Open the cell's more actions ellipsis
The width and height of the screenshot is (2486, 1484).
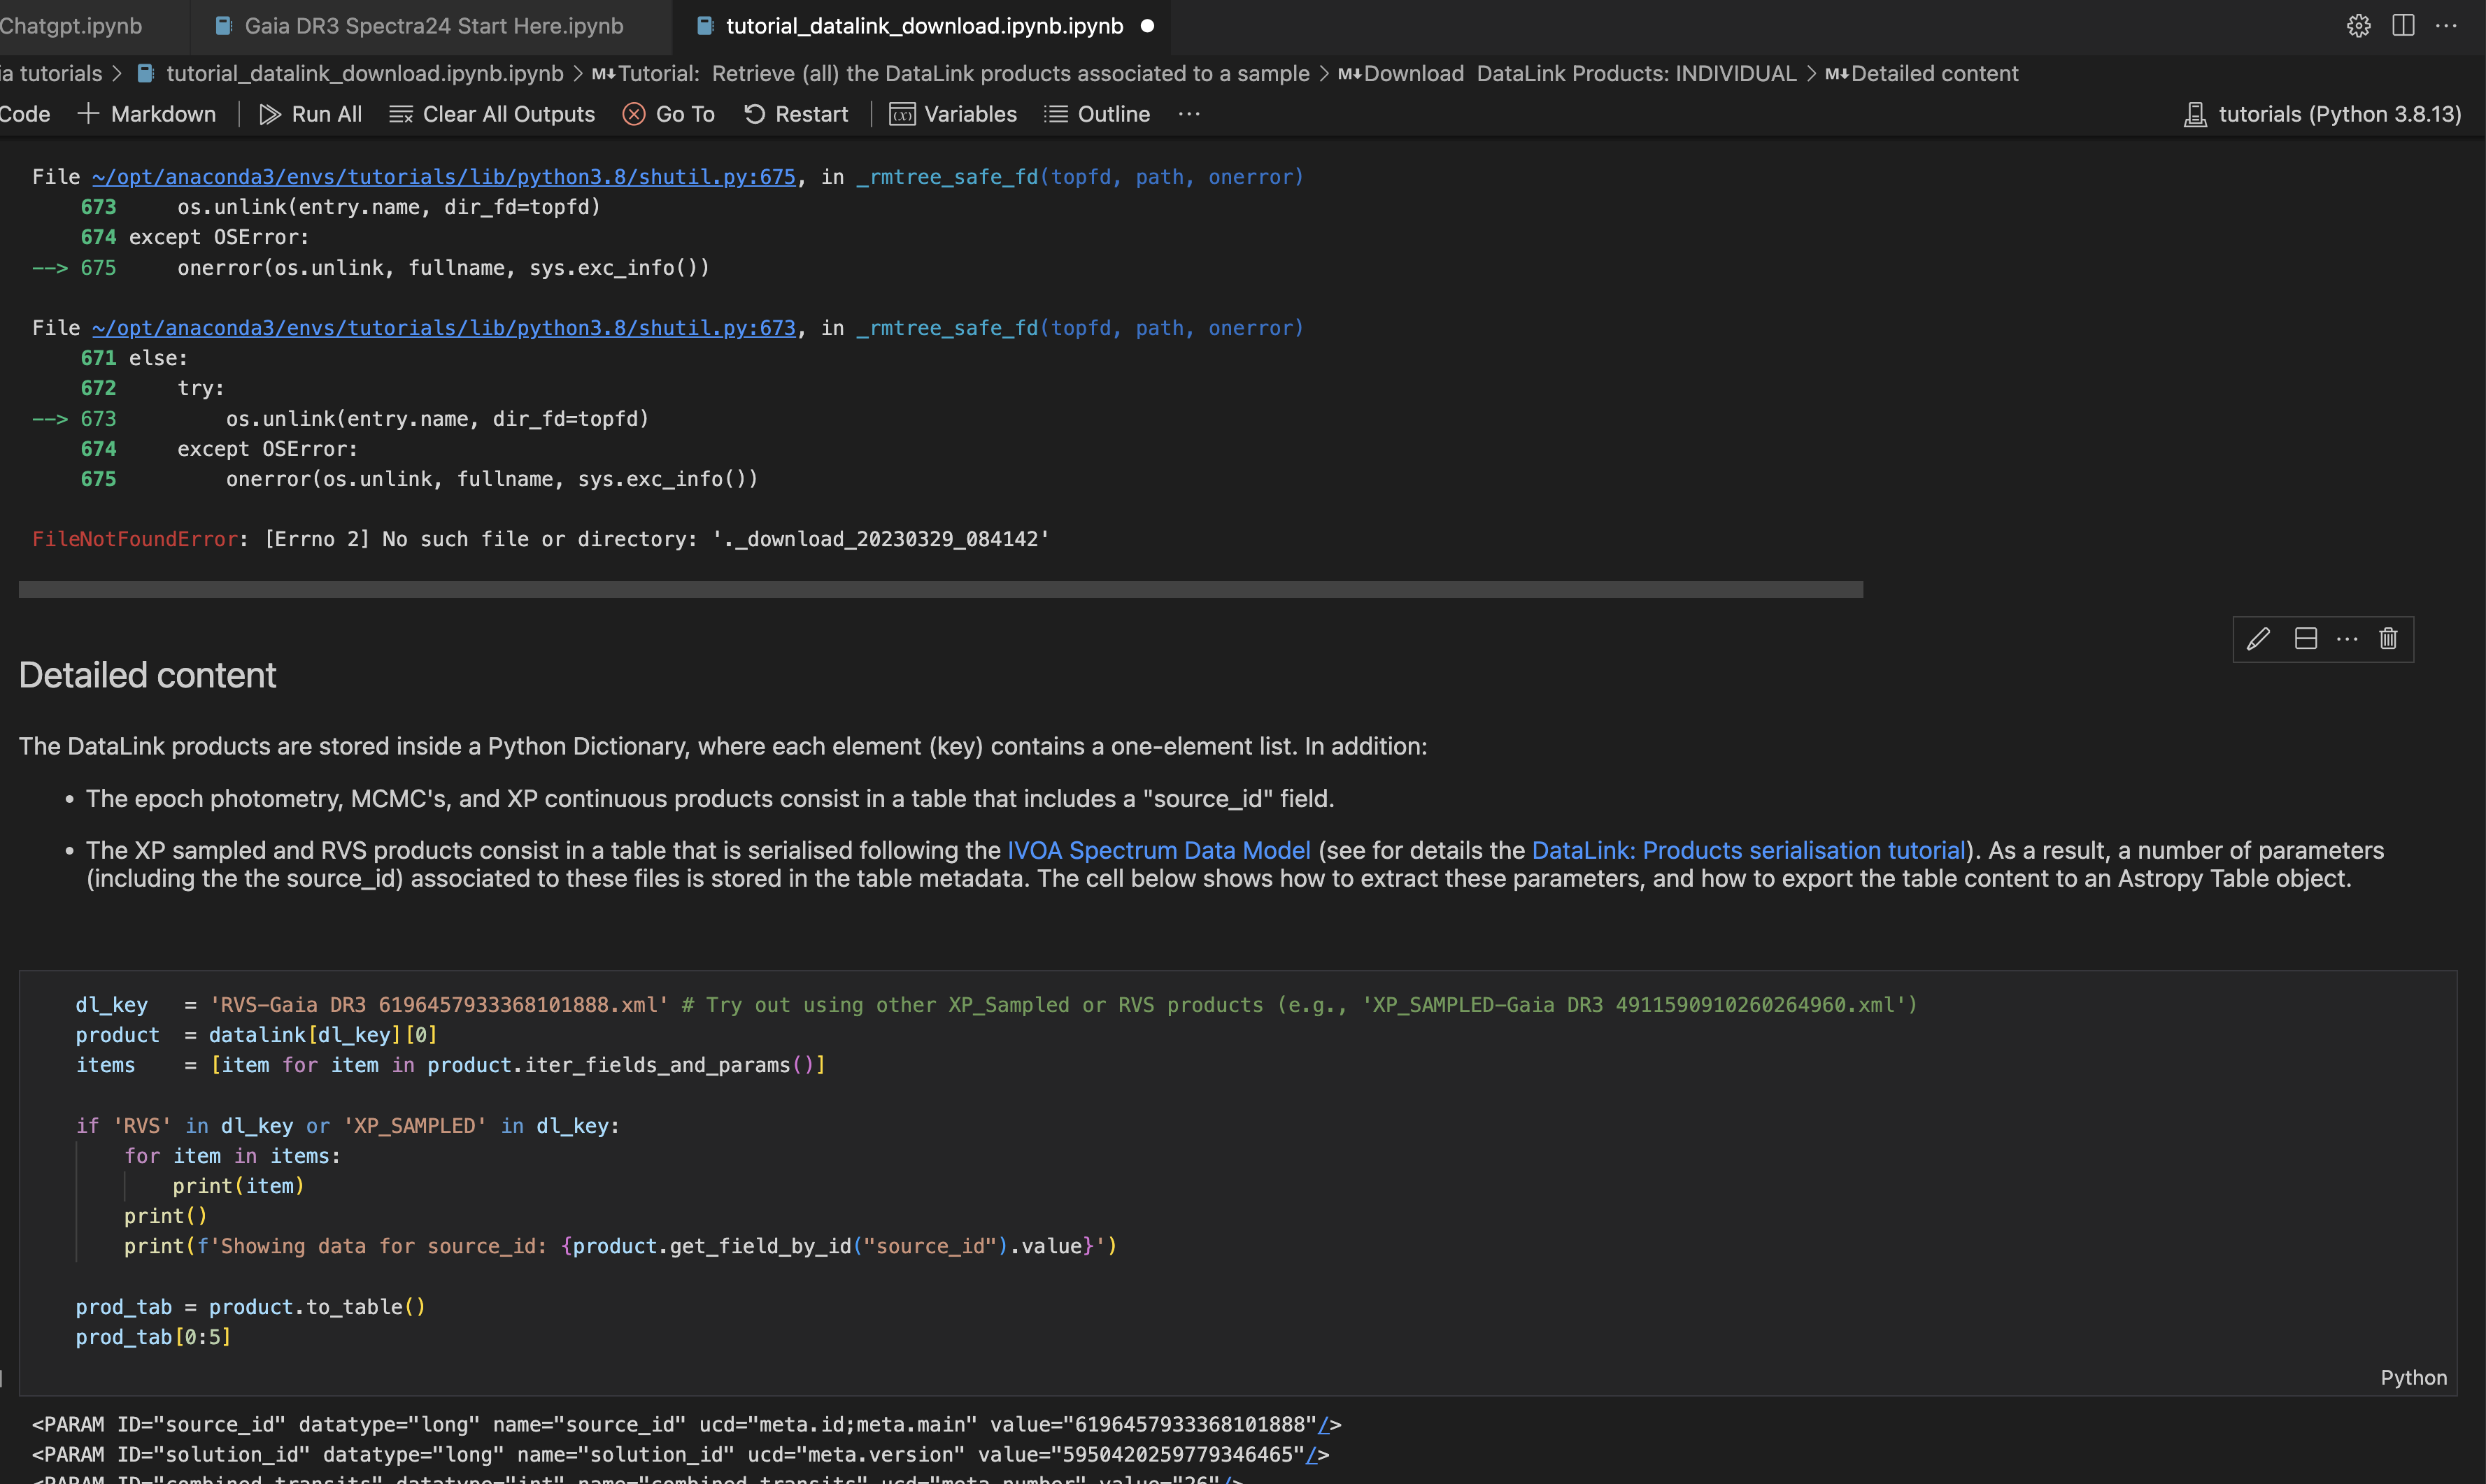[x=2347, y=639]
